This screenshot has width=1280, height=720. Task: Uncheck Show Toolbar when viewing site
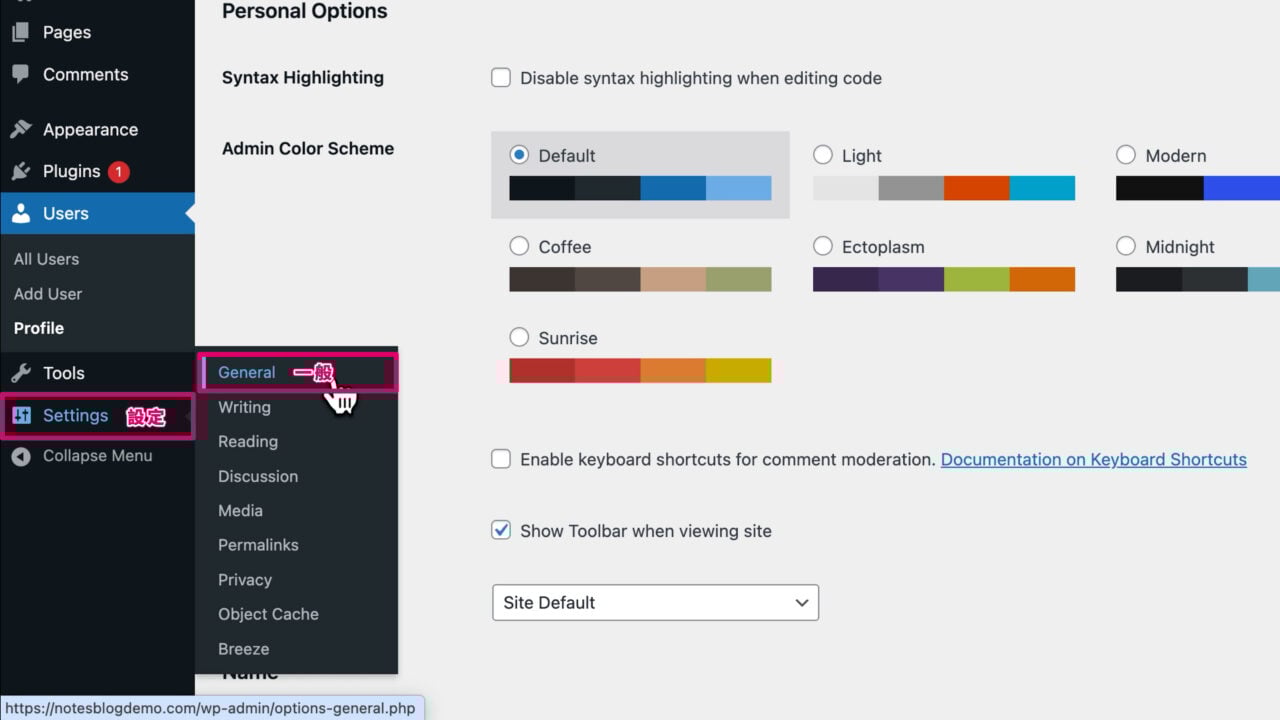501,531
